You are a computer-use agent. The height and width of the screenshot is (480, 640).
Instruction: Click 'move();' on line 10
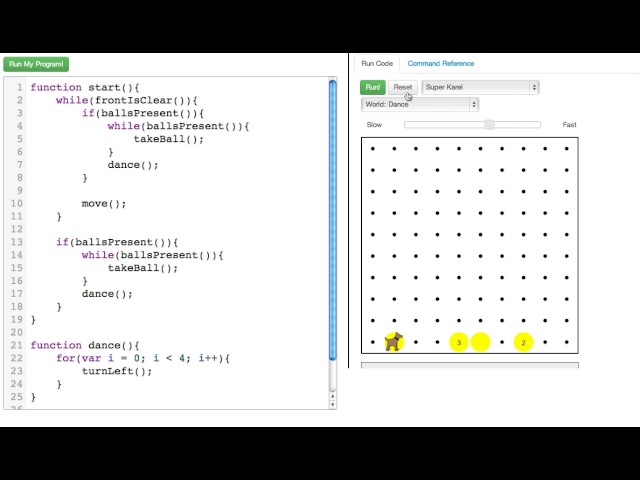(x=104, y=204)
